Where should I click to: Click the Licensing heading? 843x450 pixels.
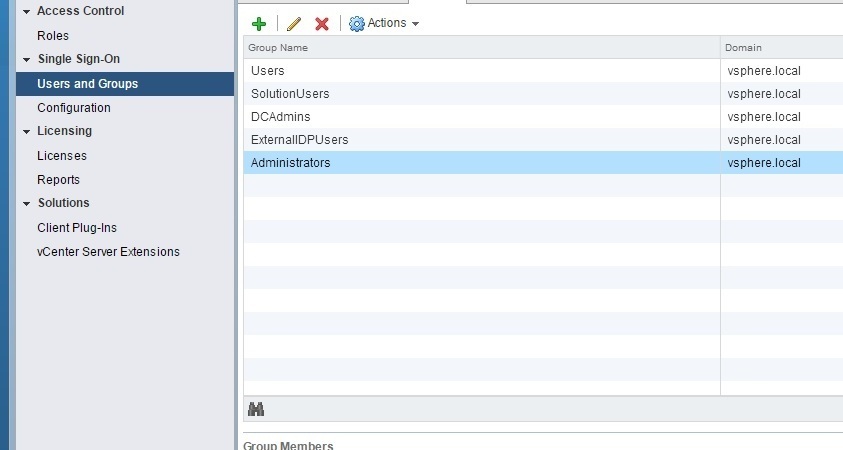click(65, 131)
